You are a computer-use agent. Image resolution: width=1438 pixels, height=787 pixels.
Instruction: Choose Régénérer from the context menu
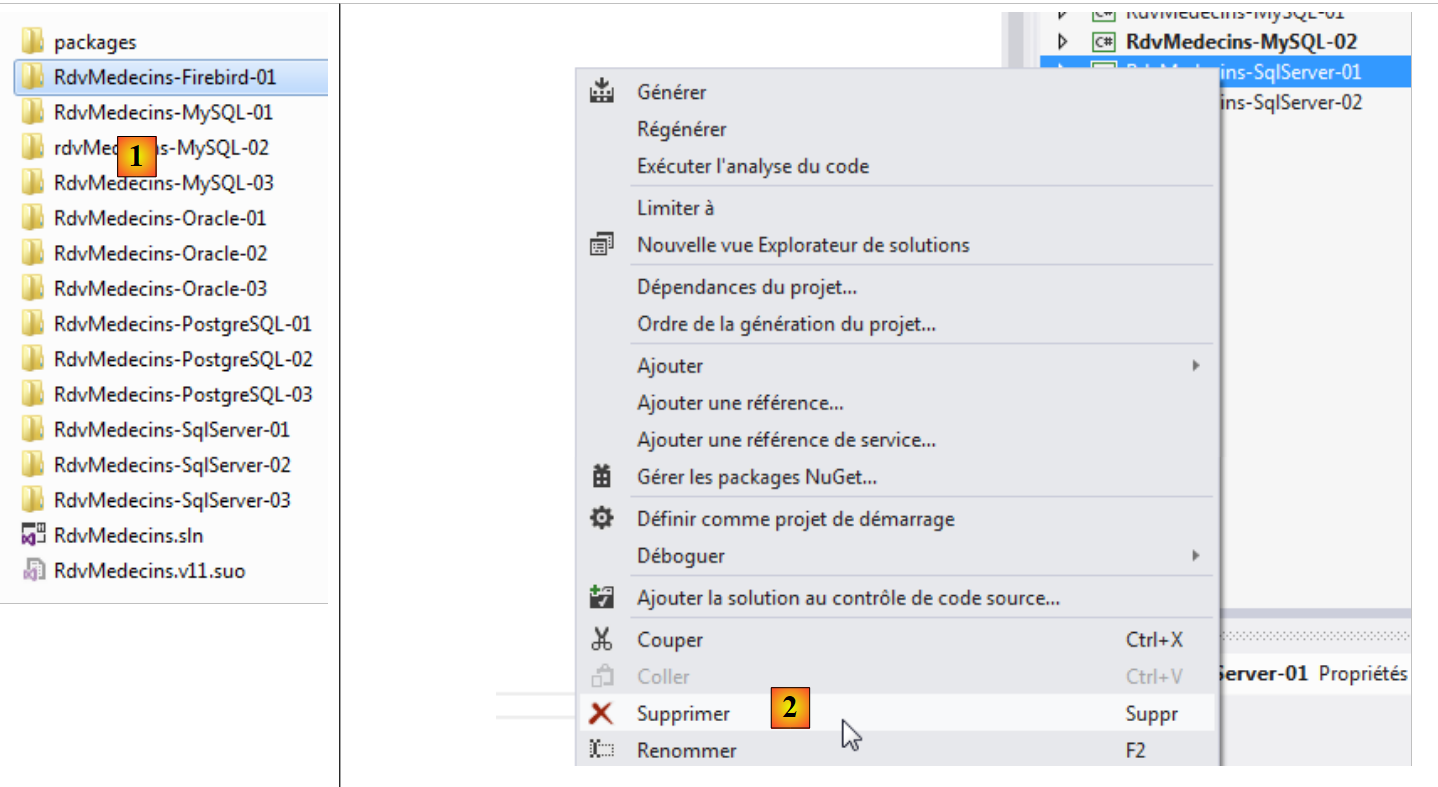point(682,129)
